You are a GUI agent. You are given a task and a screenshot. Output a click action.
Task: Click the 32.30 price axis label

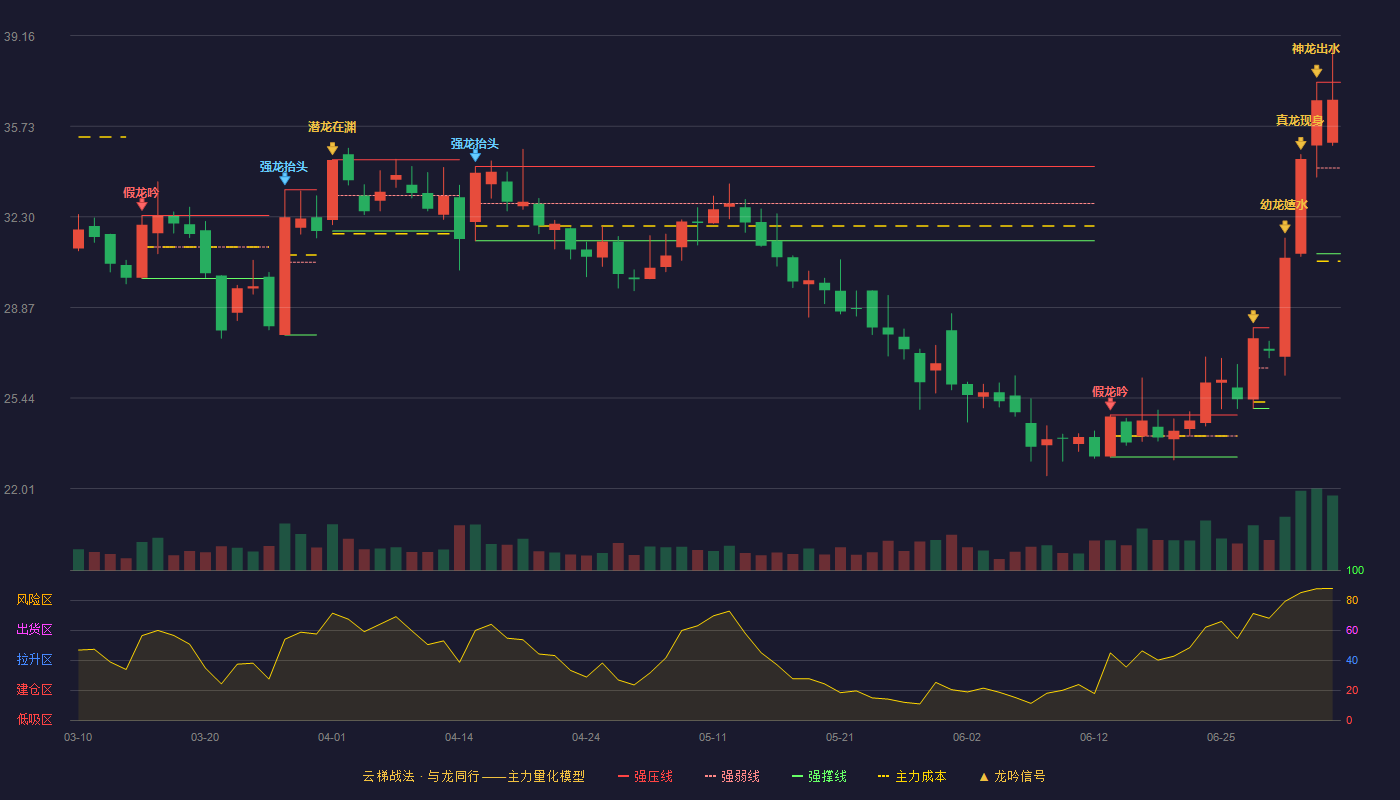[19, 218]
